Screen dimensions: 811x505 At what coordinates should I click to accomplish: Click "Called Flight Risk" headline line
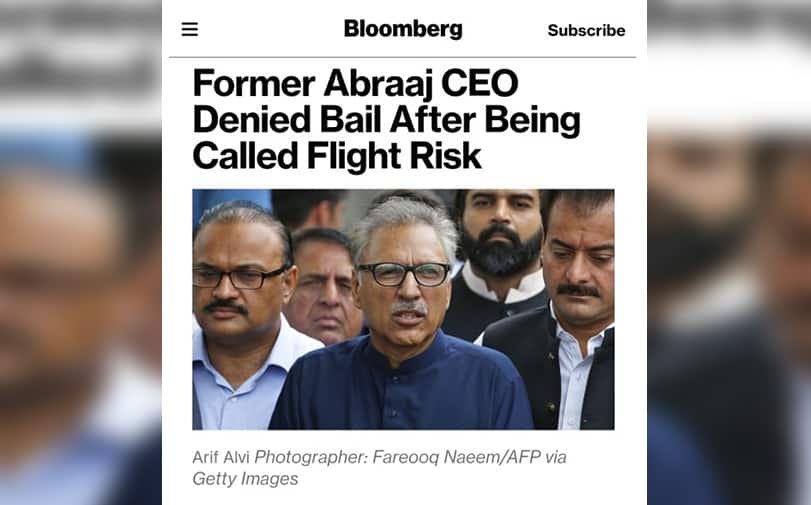click(x=337, y=156)
